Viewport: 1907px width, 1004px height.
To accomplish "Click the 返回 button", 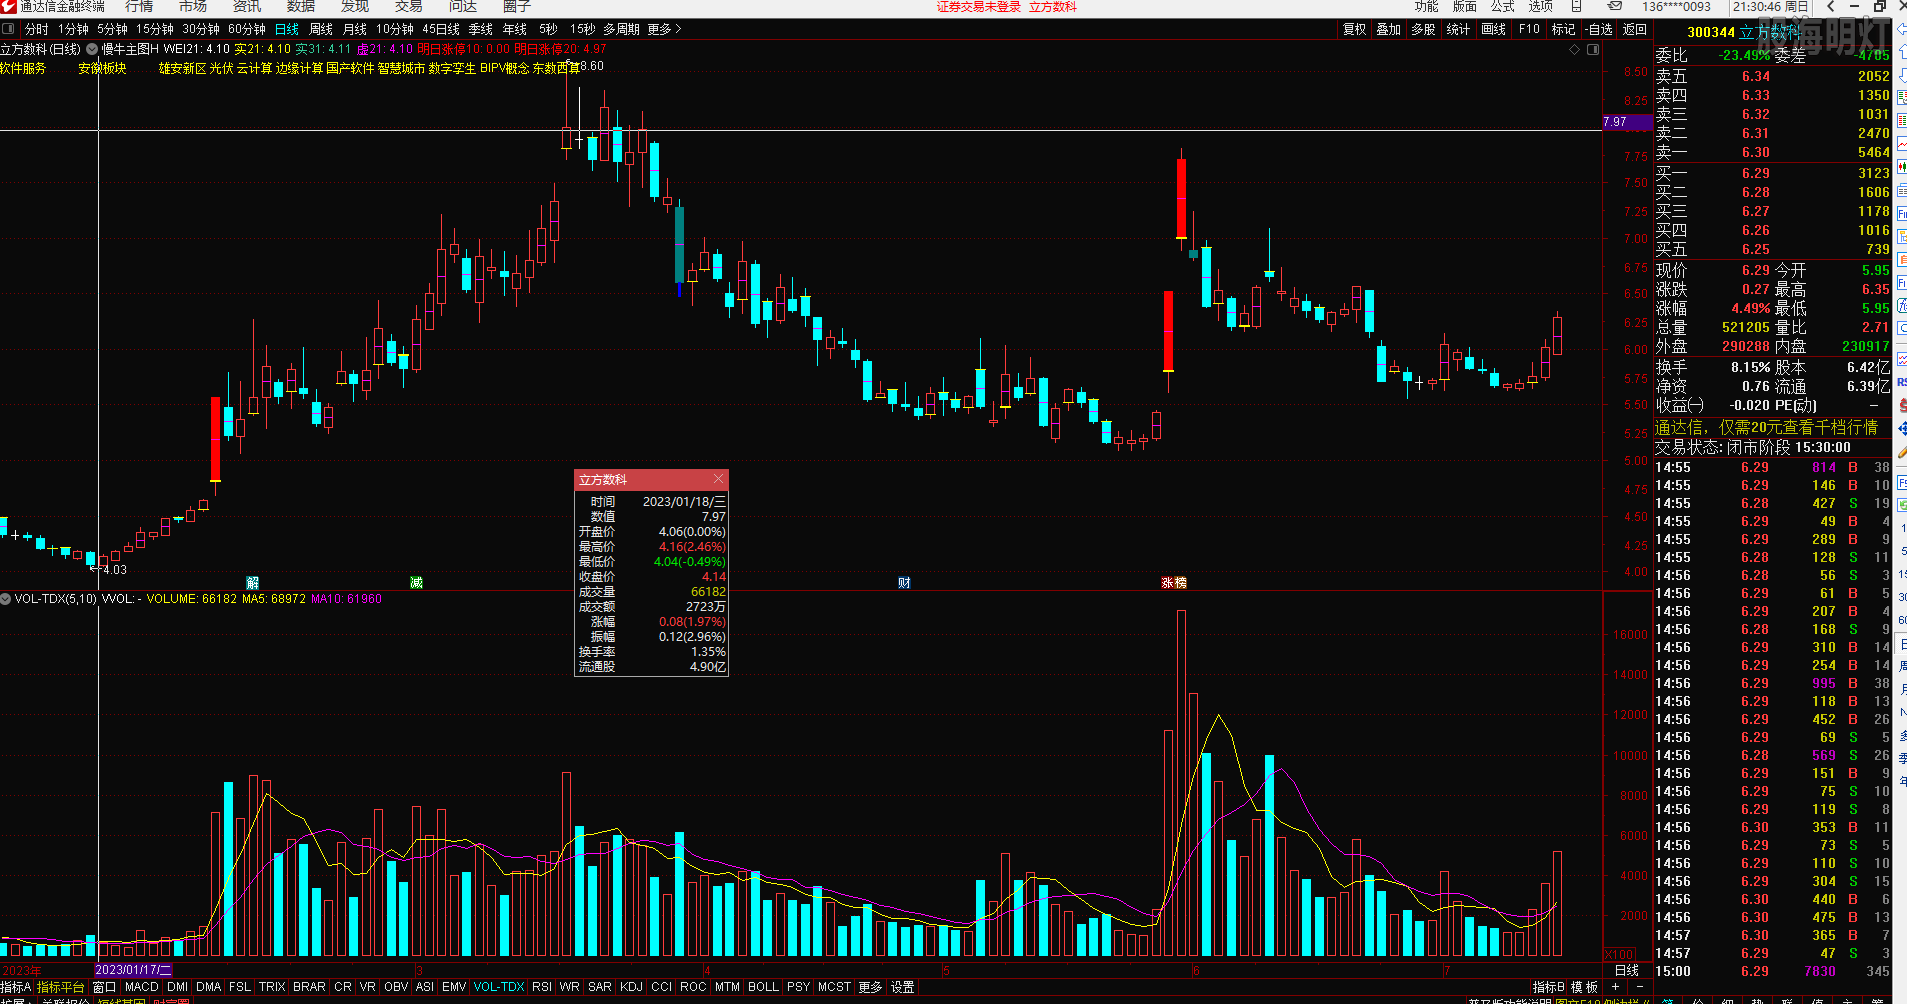I will (1635, 29).
